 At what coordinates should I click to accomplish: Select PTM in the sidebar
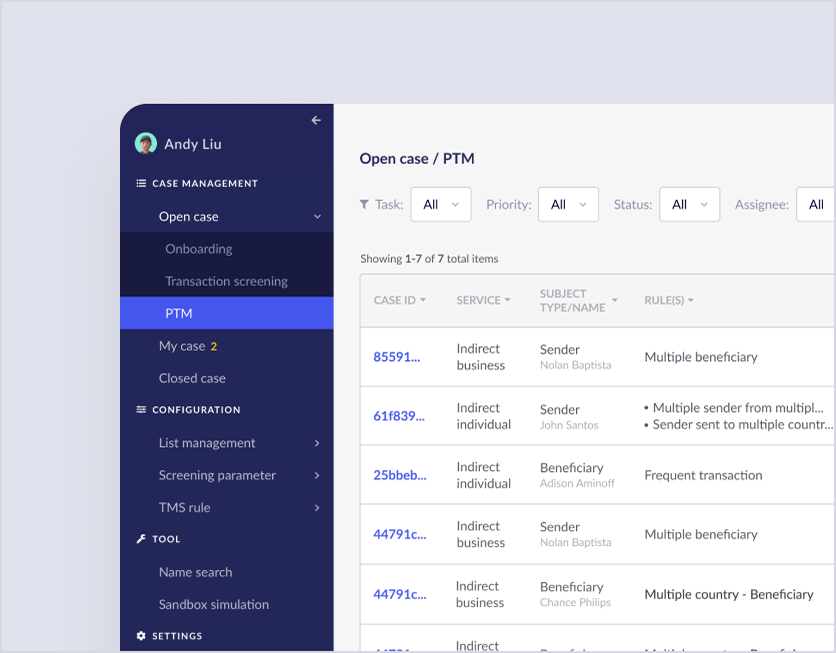point(227,313)
